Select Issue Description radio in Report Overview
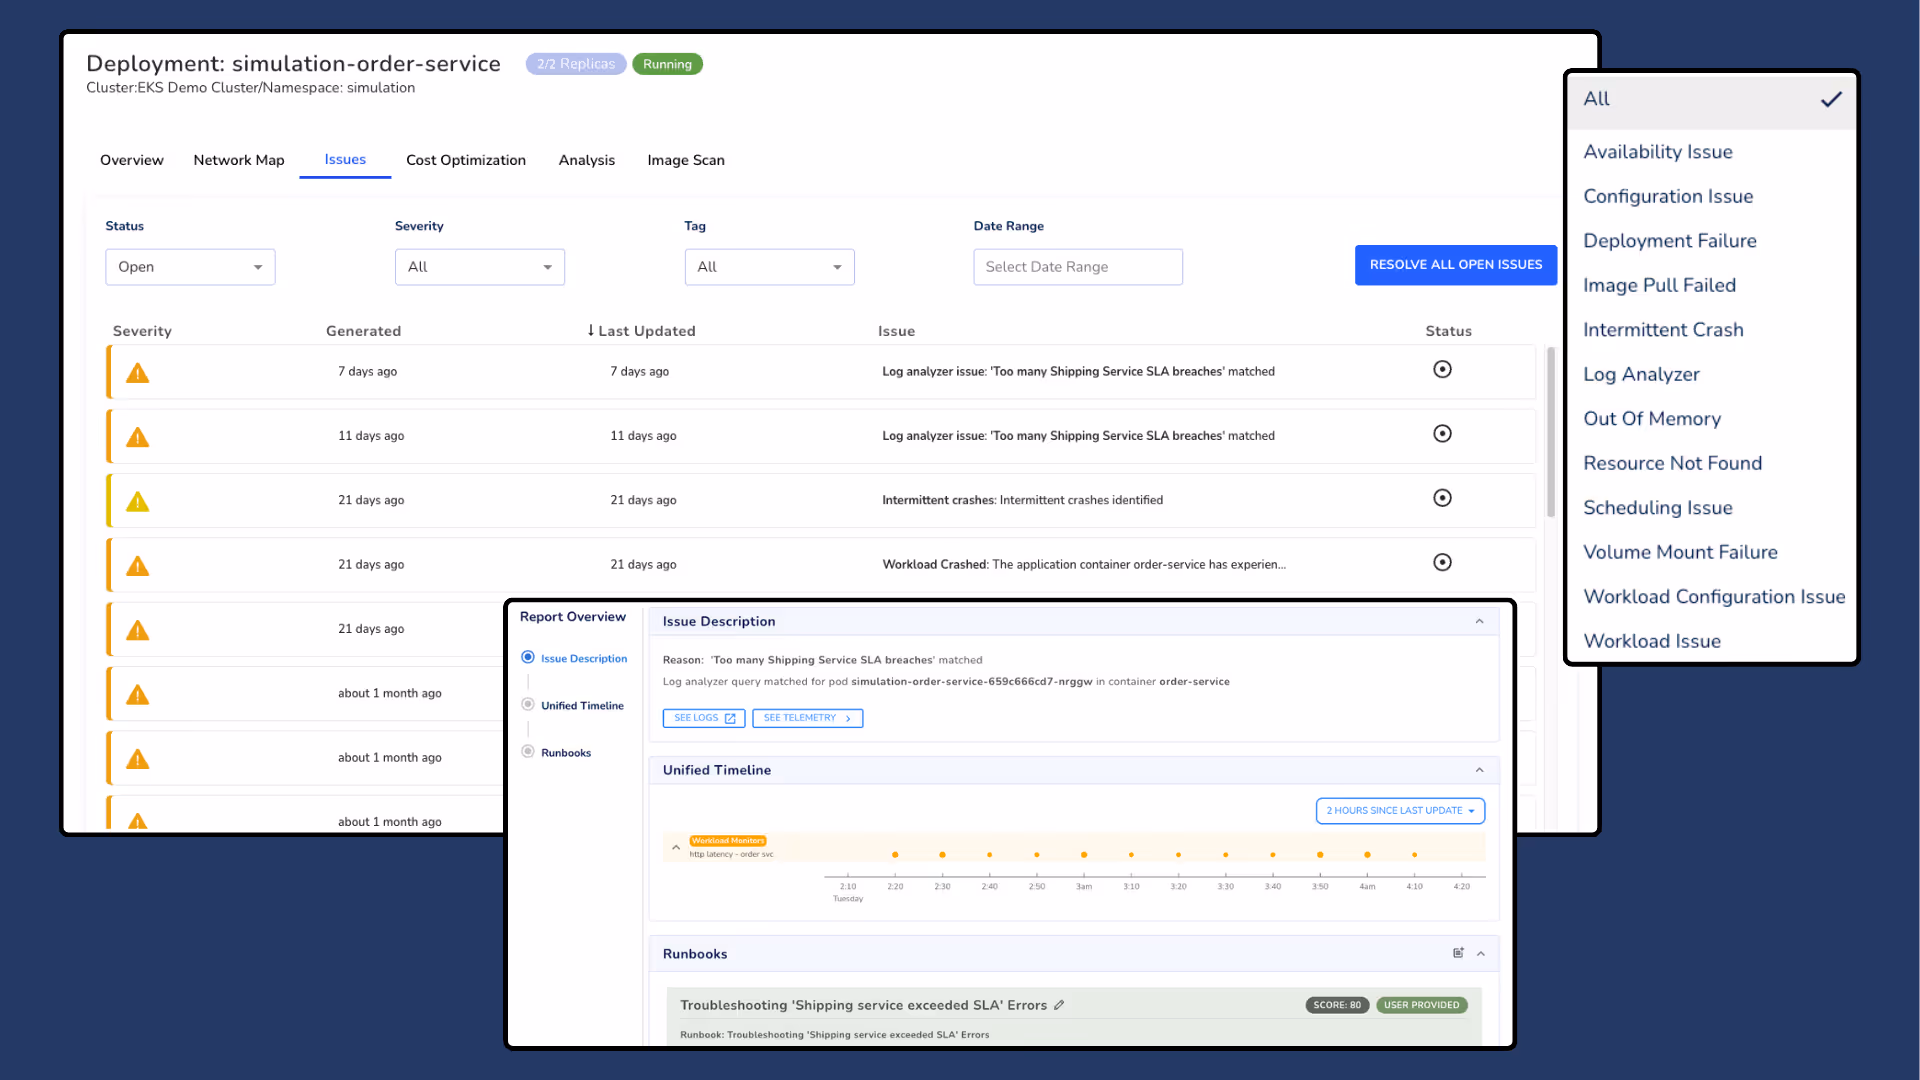Viewport: 1920px width, 1080px height. point(528,657)
